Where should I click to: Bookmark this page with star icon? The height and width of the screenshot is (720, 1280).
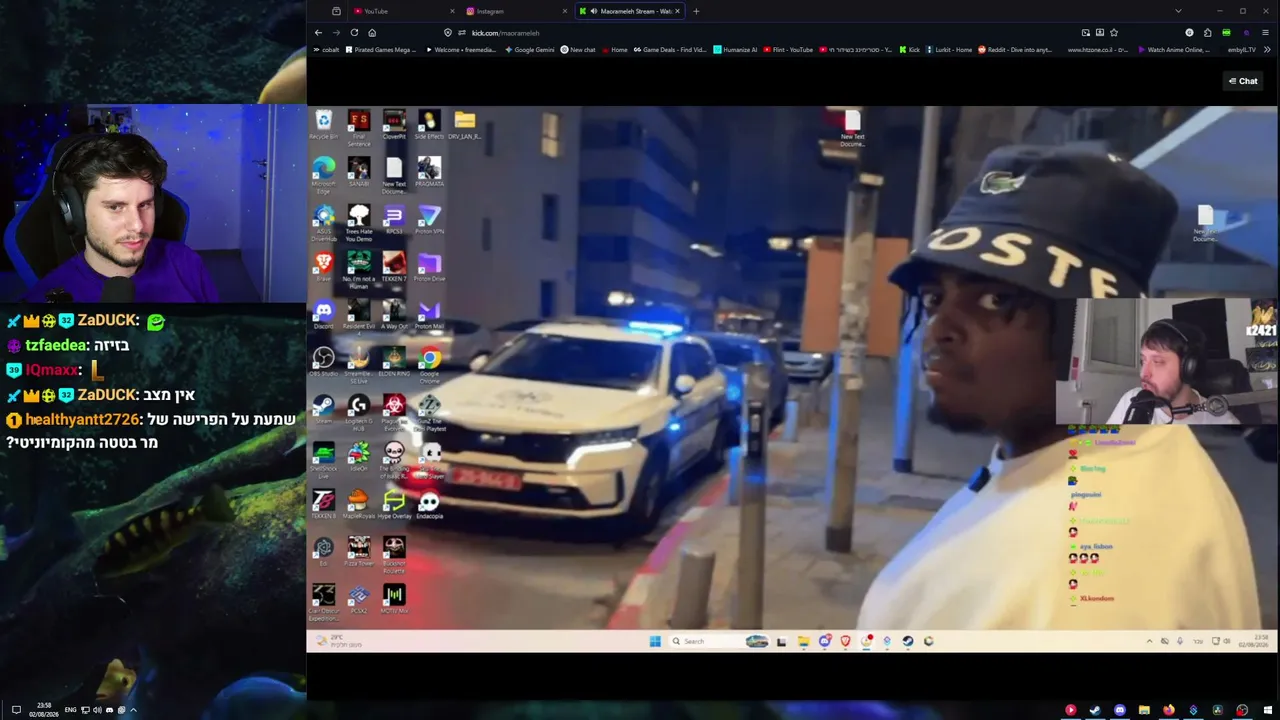pos(1114,32)
